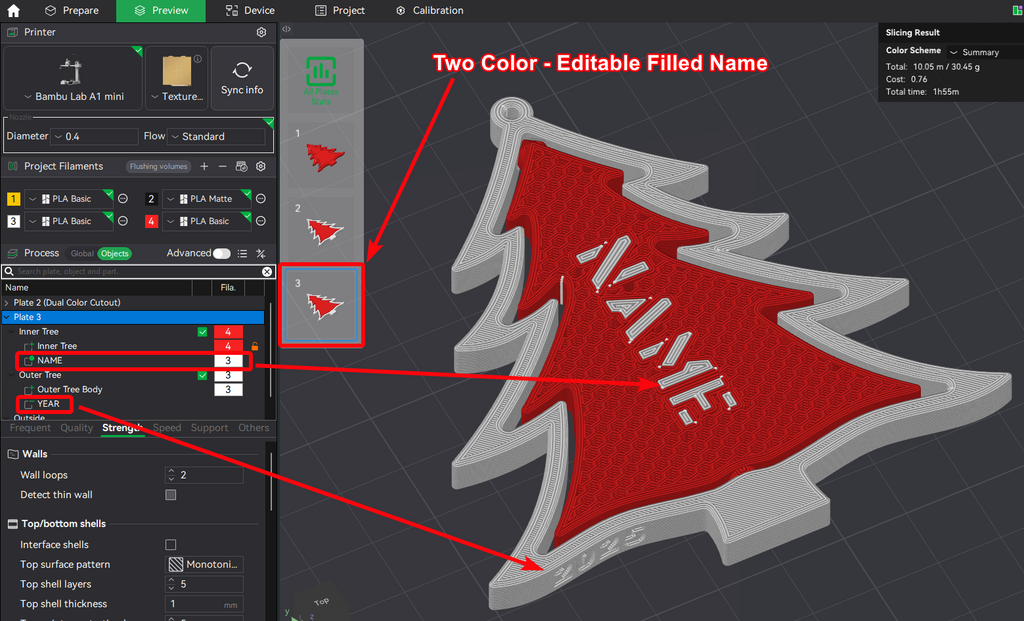Add a filament with plus icon
This screenshot has height=621, width=1024.
[x=204, y=167]
